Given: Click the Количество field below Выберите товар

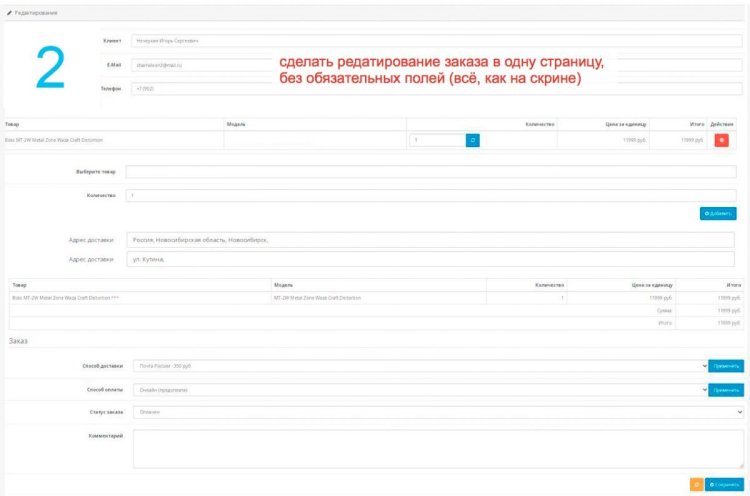Looking at the screenshot, I should (430, 195).
